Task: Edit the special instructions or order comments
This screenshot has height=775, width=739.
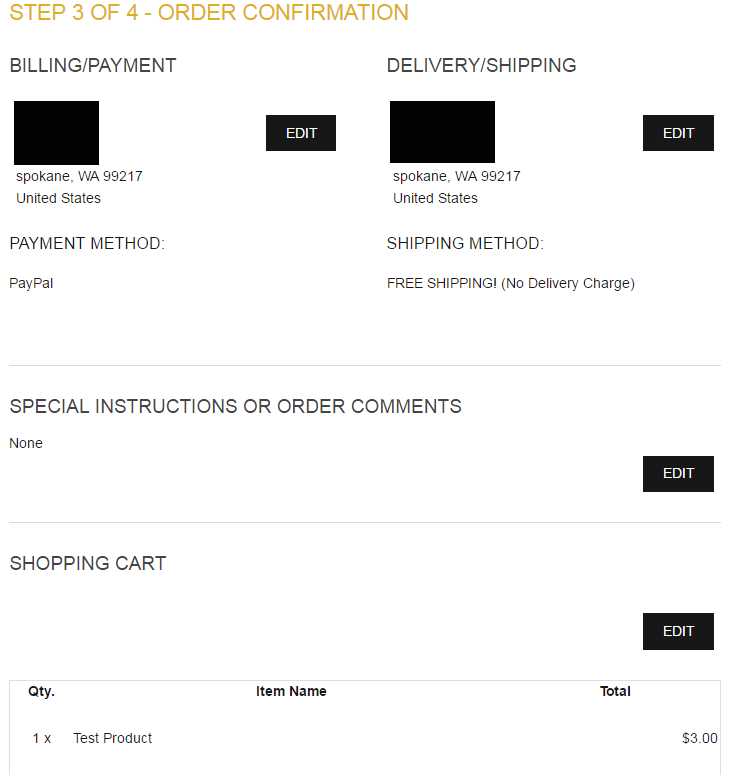Action: coord(678,474)
